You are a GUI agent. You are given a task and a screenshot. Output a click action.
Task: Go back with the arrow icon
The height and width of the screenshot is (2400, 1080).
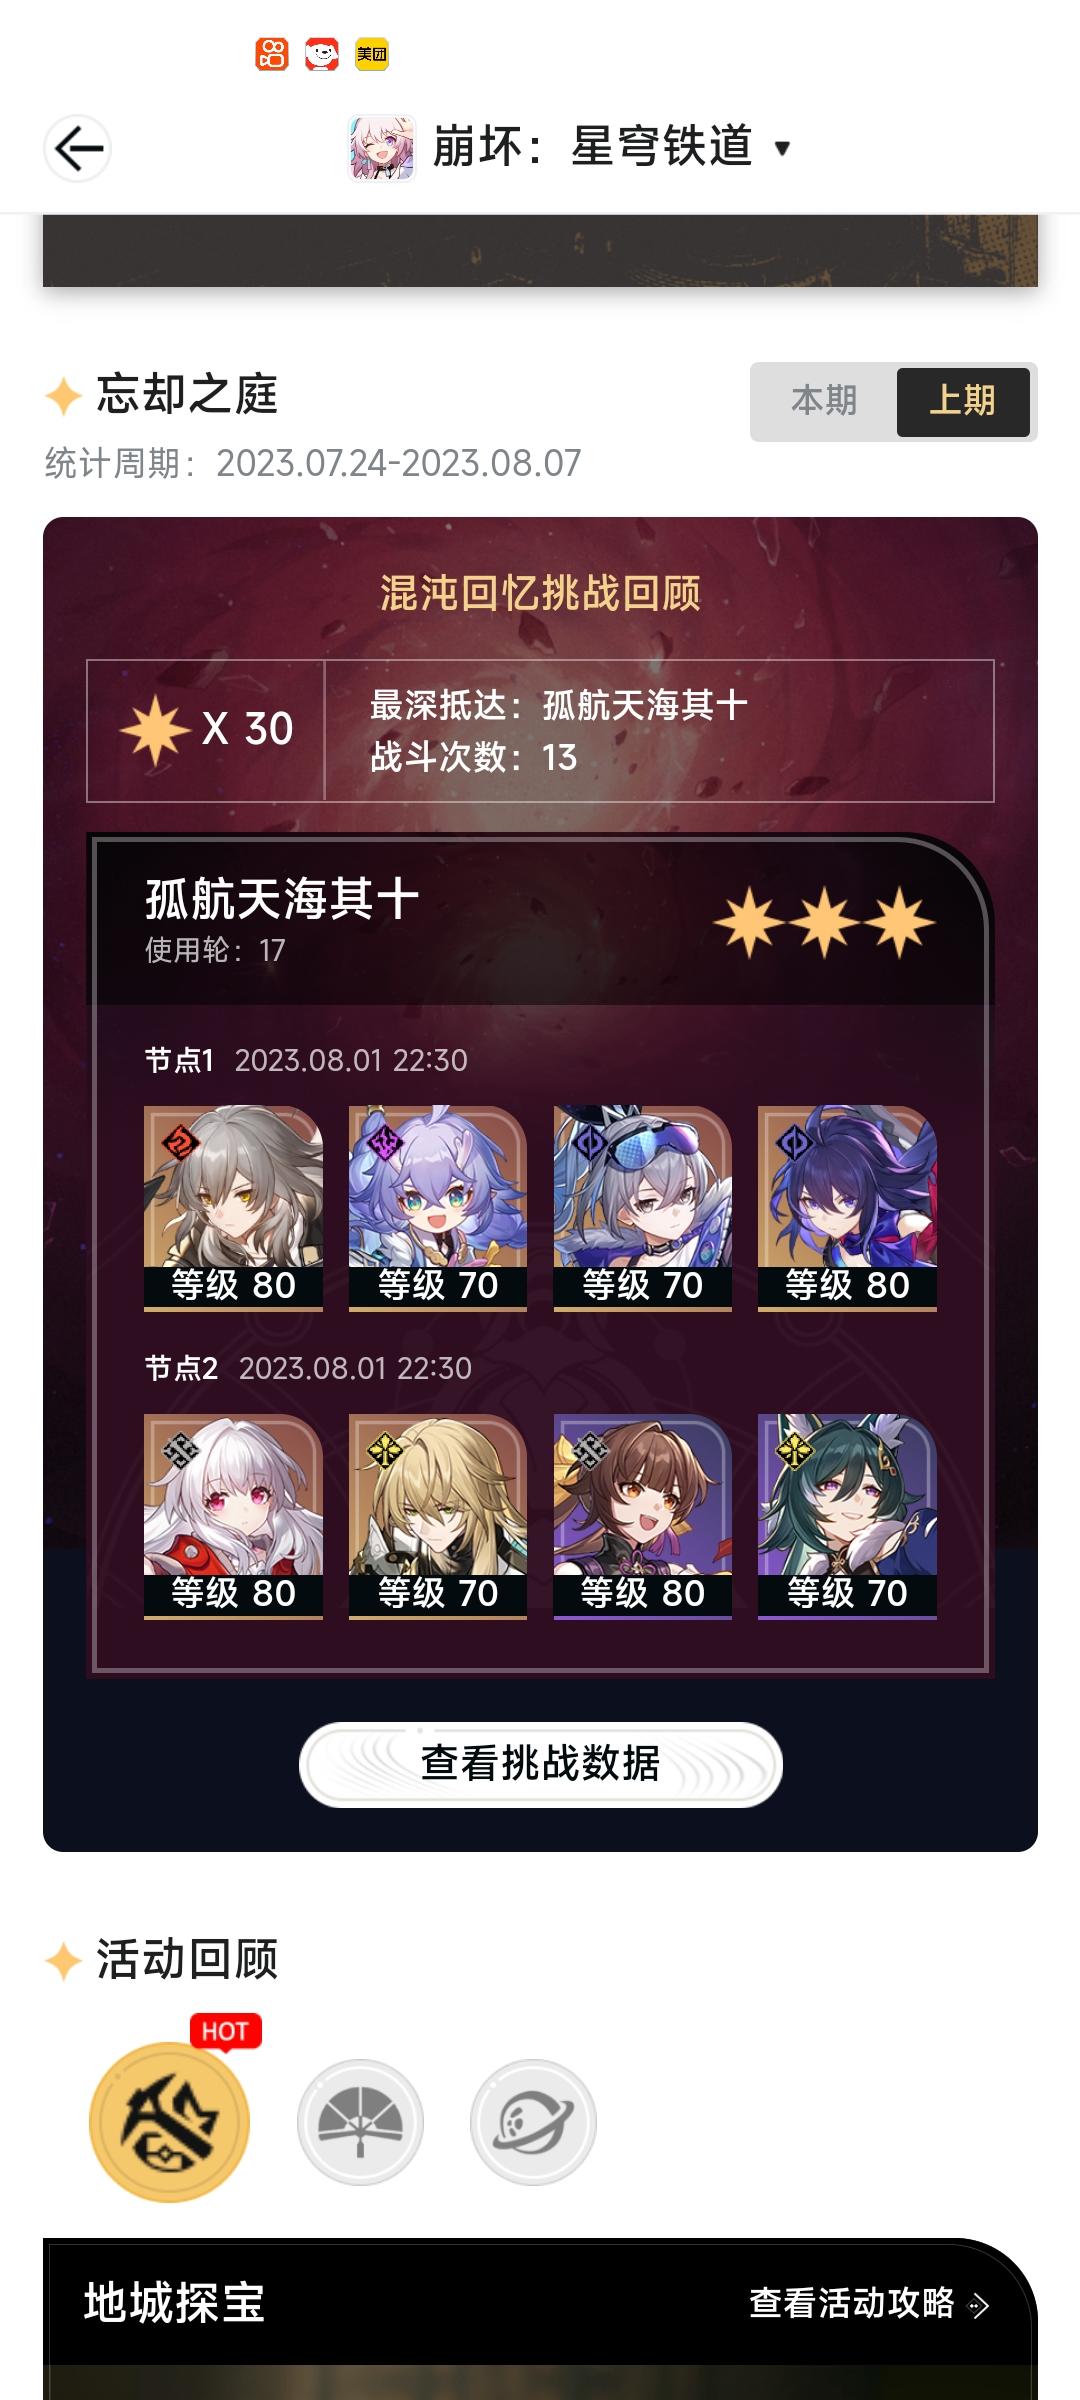[78, 149]
